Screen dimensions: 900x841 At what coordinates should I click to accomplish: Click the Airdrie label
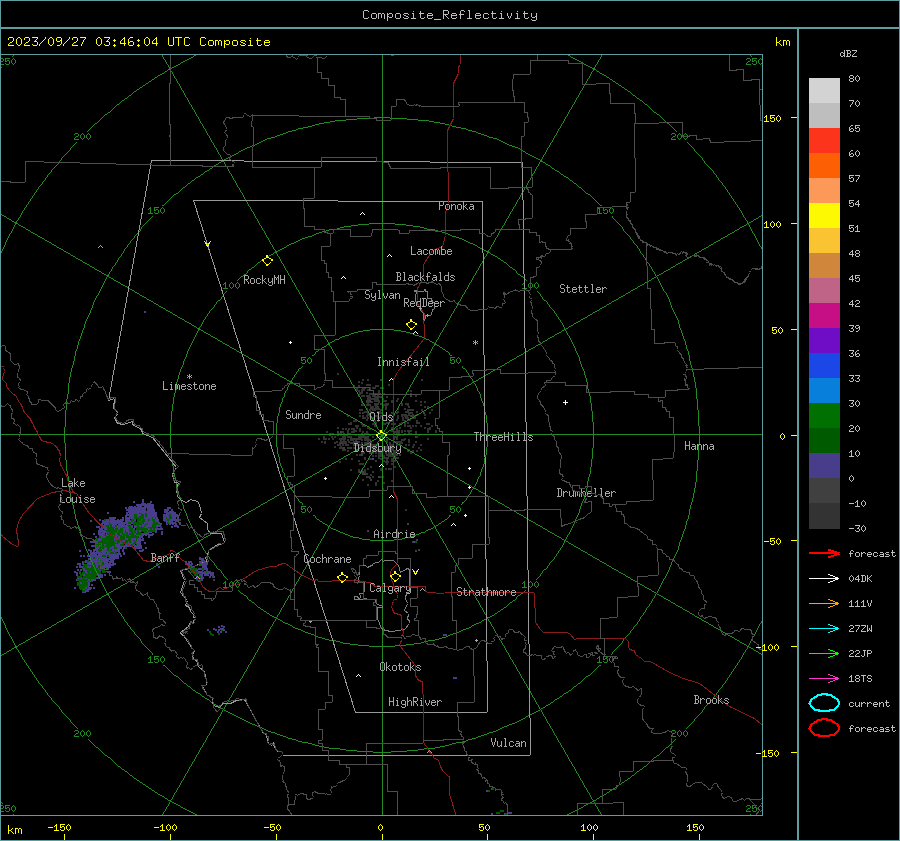pyautogui.click(x=394, y=534)
